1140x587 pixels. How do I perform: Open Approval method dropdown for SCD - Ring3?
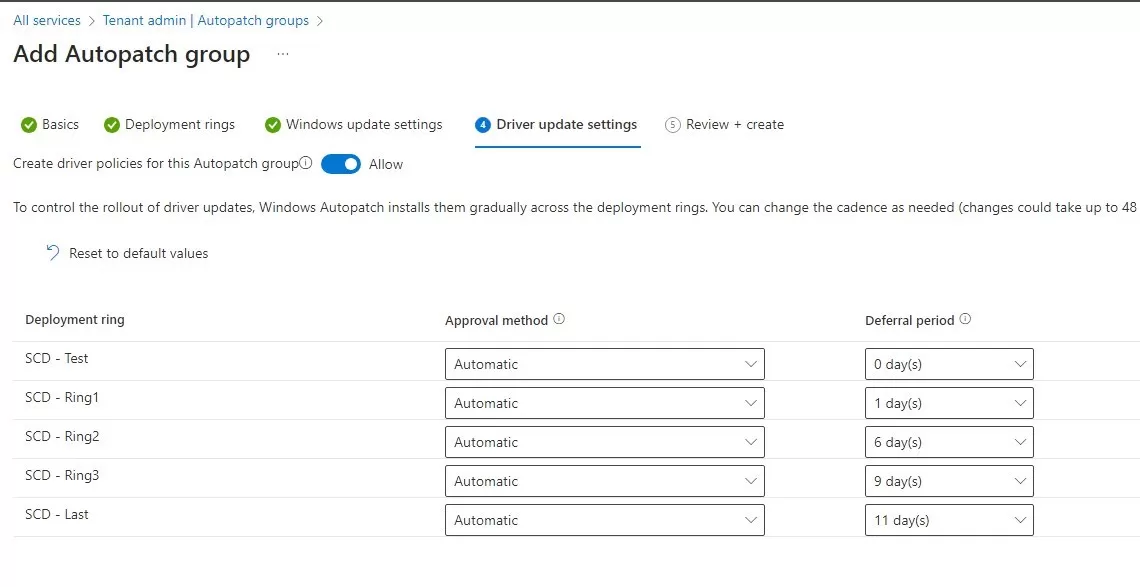(604, 481)
